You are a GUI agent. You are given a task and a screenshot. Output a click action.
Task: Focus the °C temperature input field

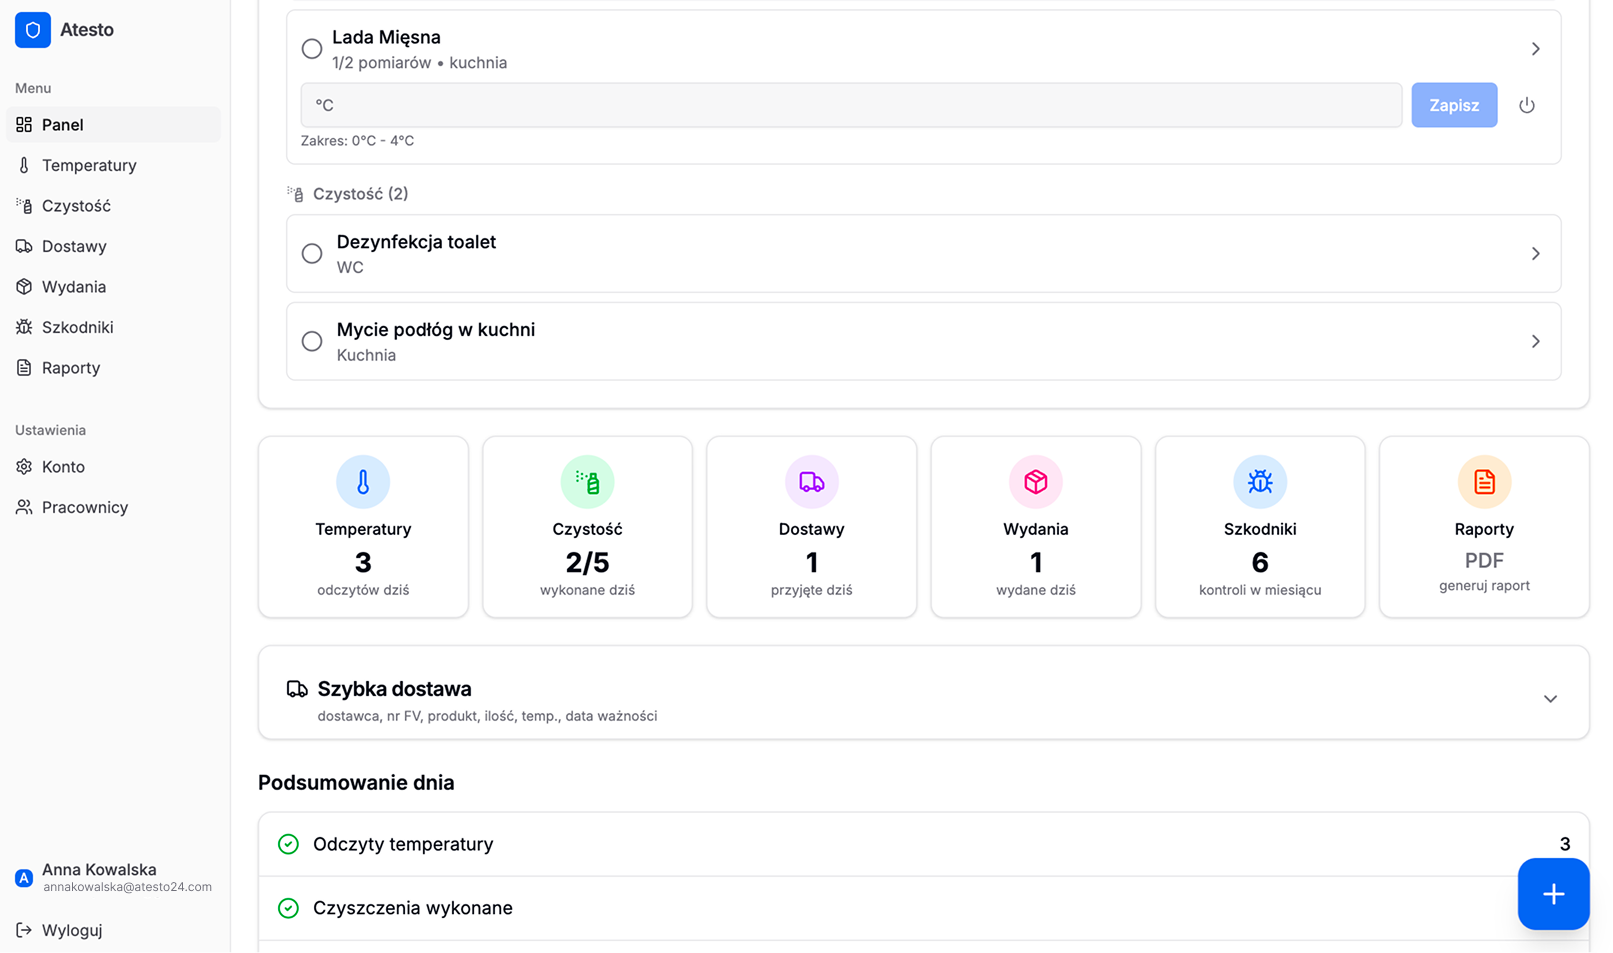(x=850, y=105)
